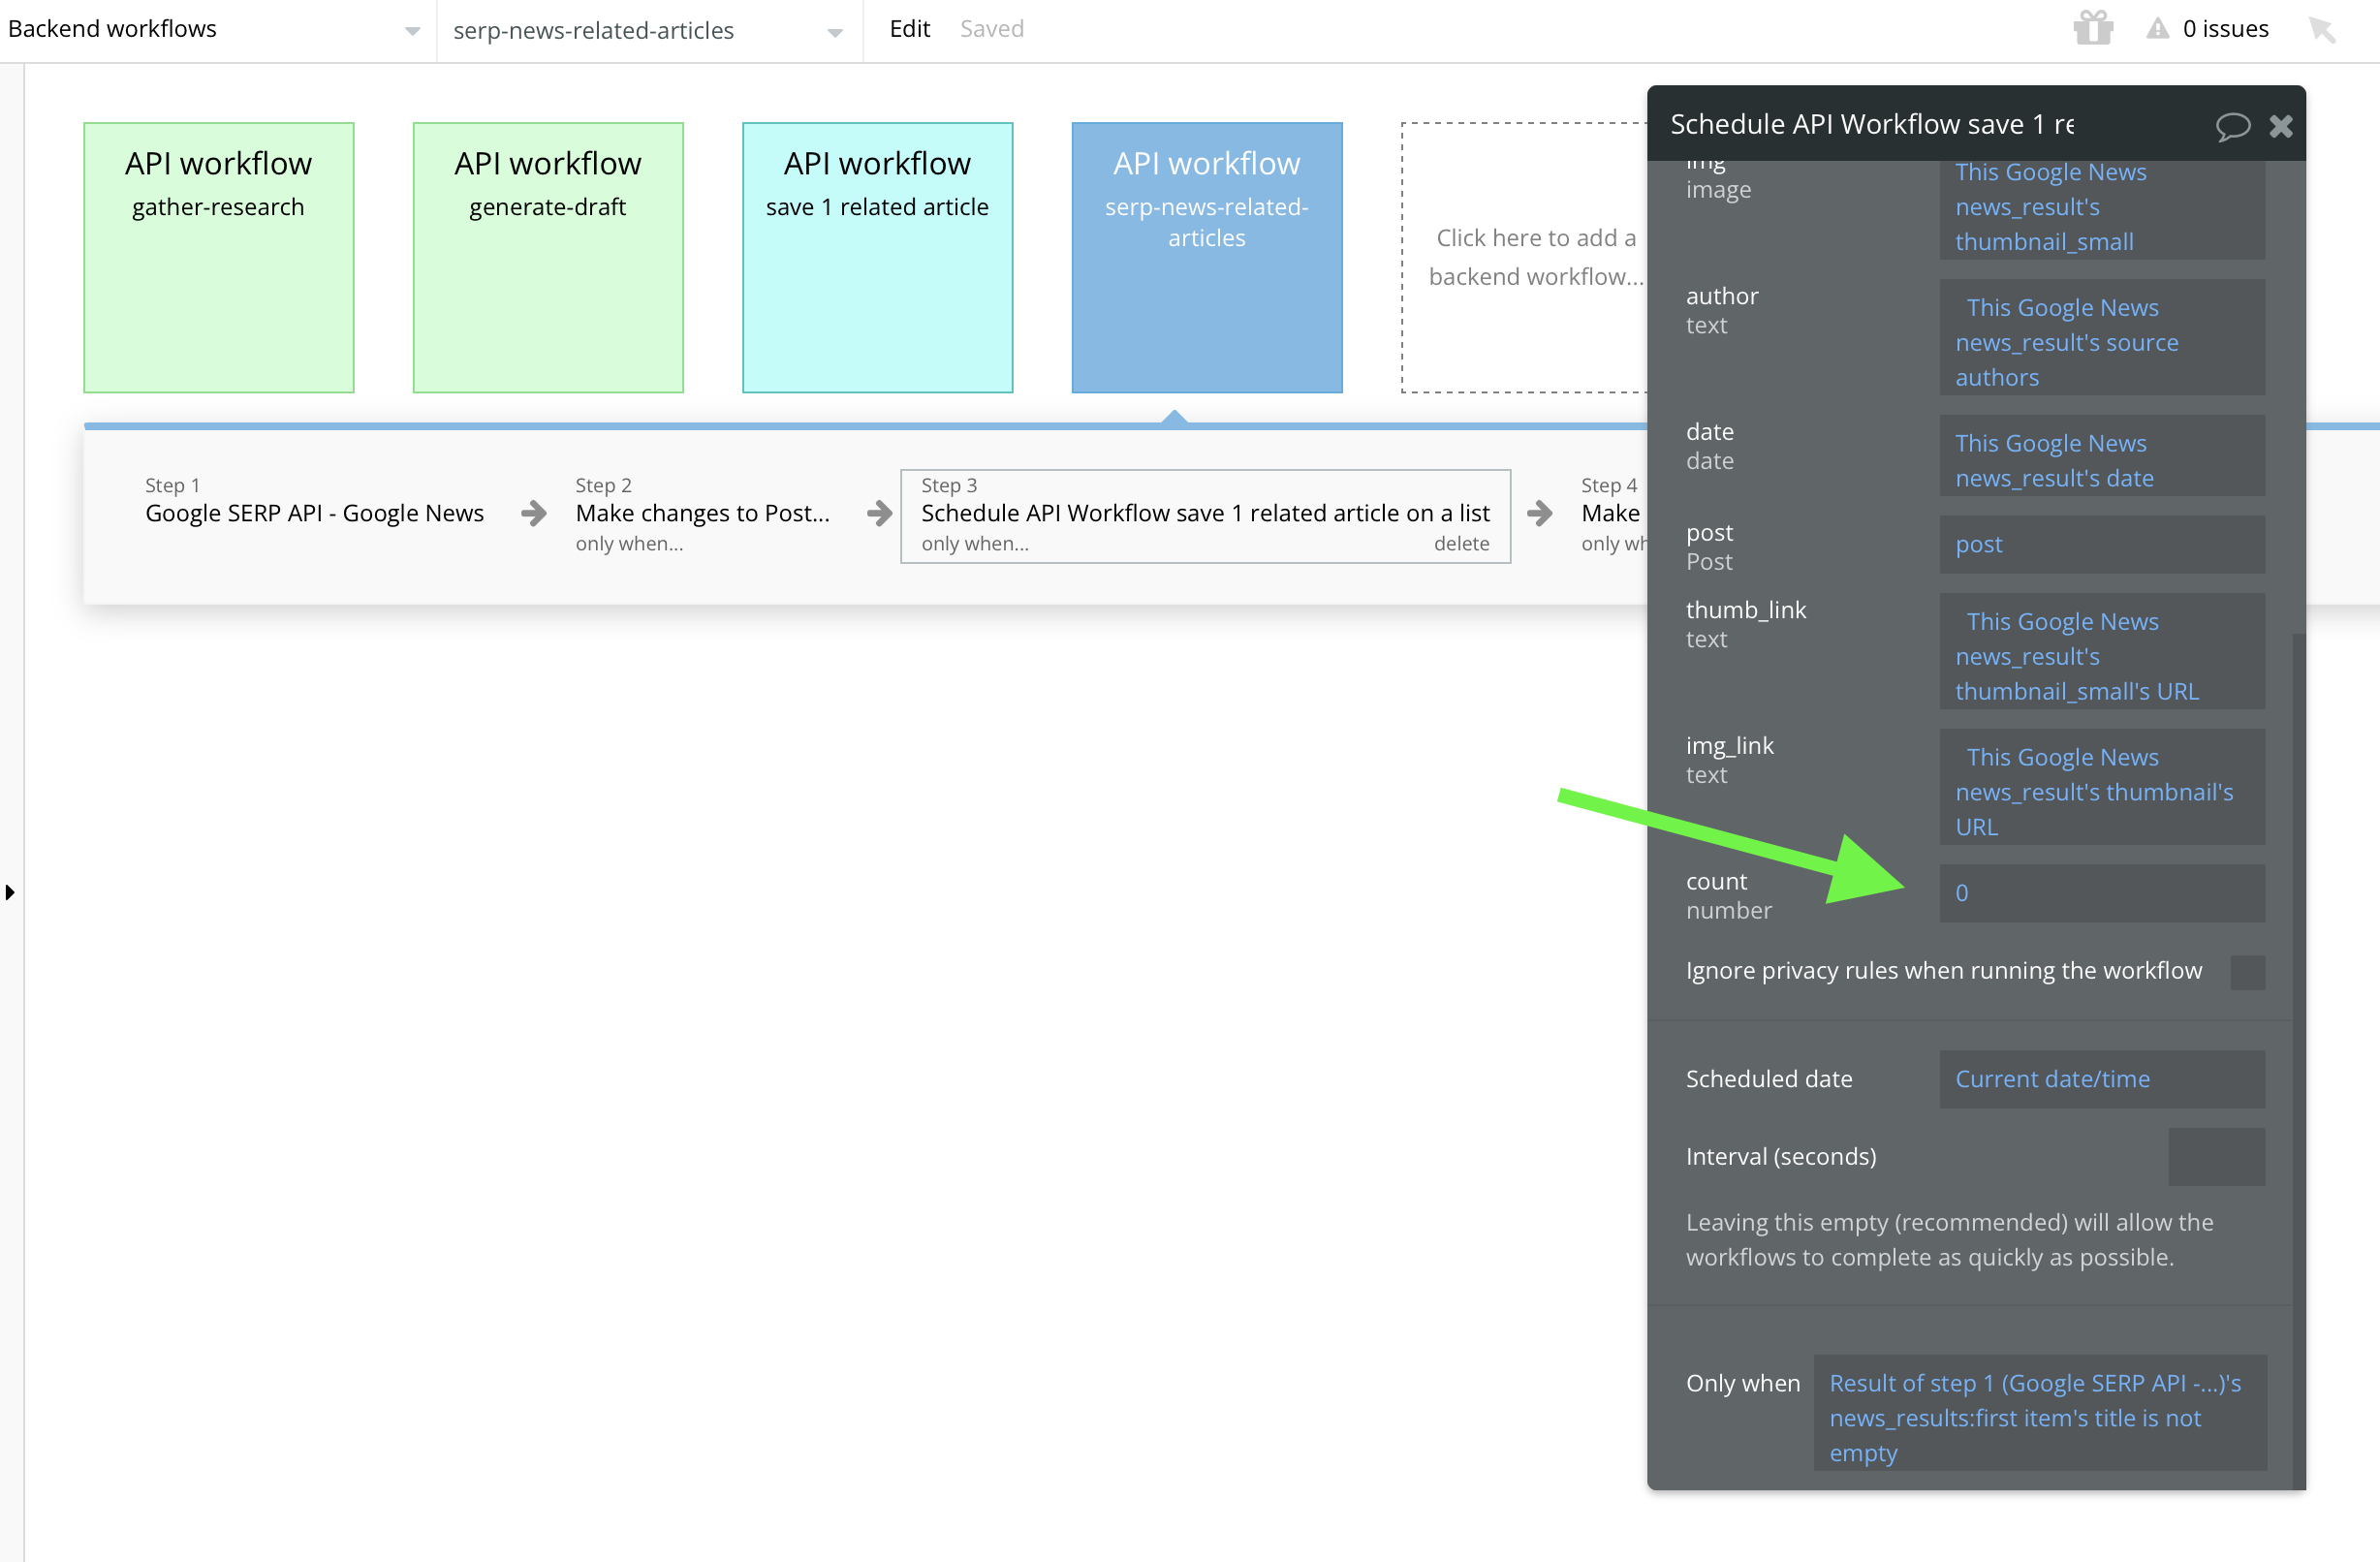Edit the img image parameter expression
Screen dimensions: 2380x1562
pyautogui.click(x=2101, y=208)
